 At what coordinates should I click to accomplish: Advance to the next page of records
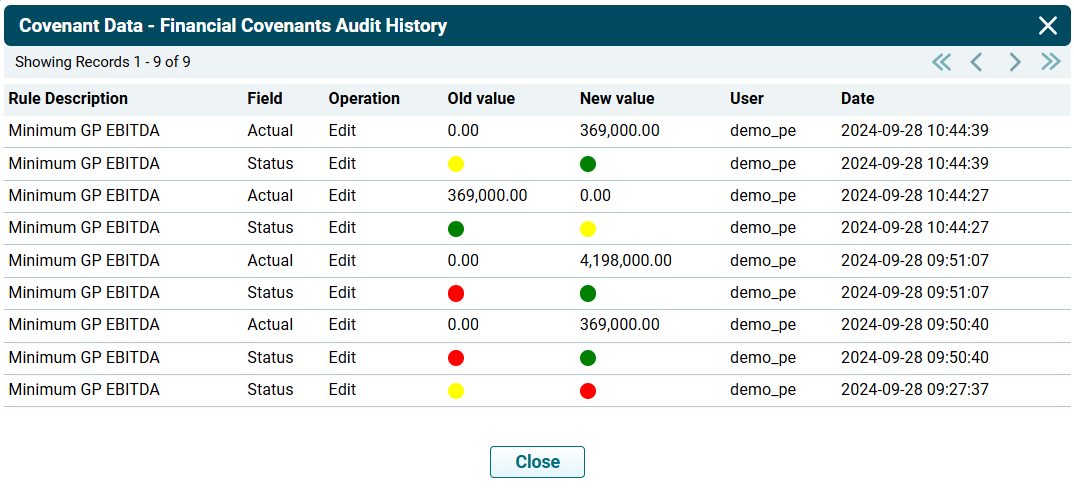coord(1014,62)
